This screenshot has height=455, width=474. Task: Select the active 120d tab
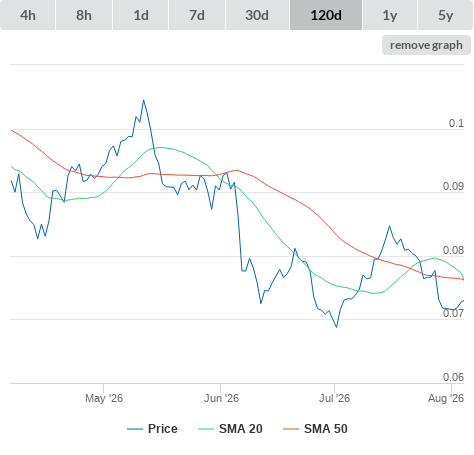(x=326, y=15)
